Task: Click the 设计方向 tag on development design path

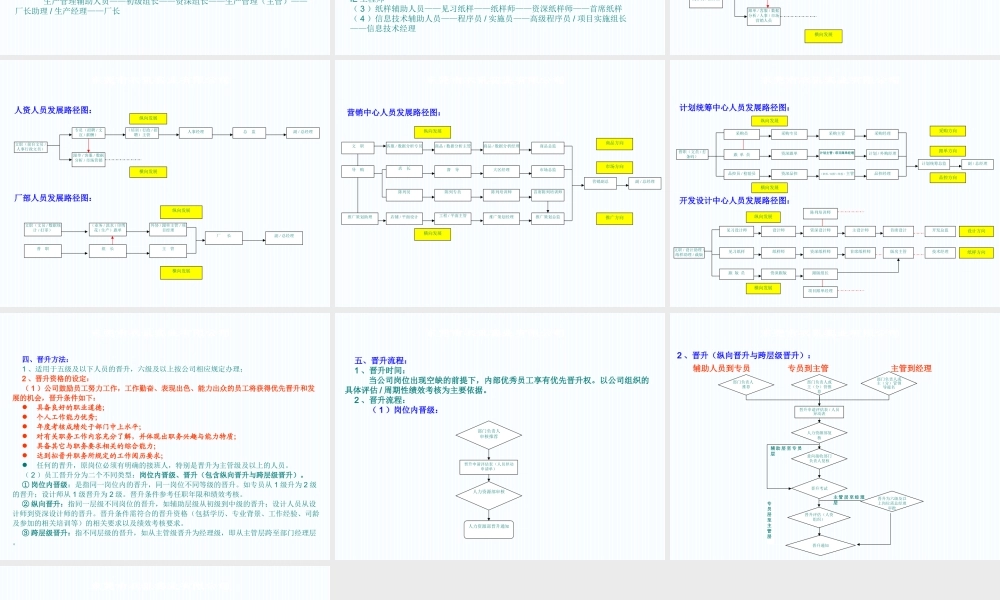Action: point(975,231)
